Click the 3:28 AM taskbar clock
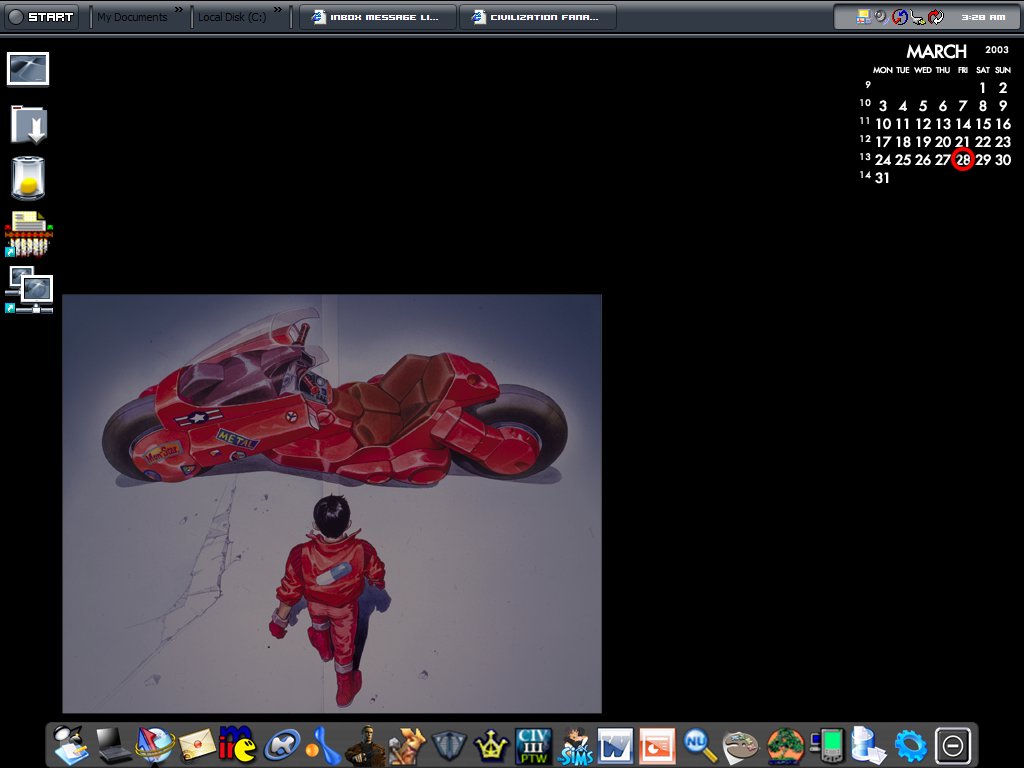The image size is (1024, 768). (x=983, y=17)
